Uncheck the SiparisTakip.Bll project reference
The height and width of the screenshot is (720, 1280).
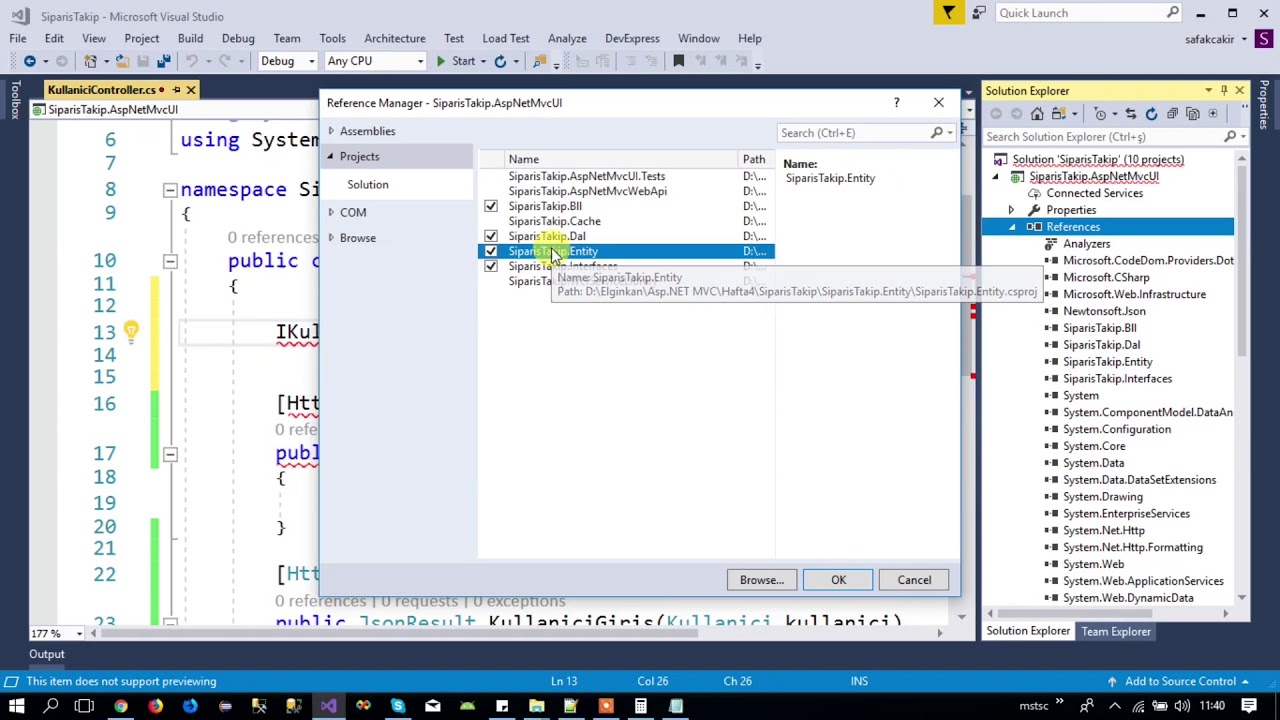tap(490, 206)
